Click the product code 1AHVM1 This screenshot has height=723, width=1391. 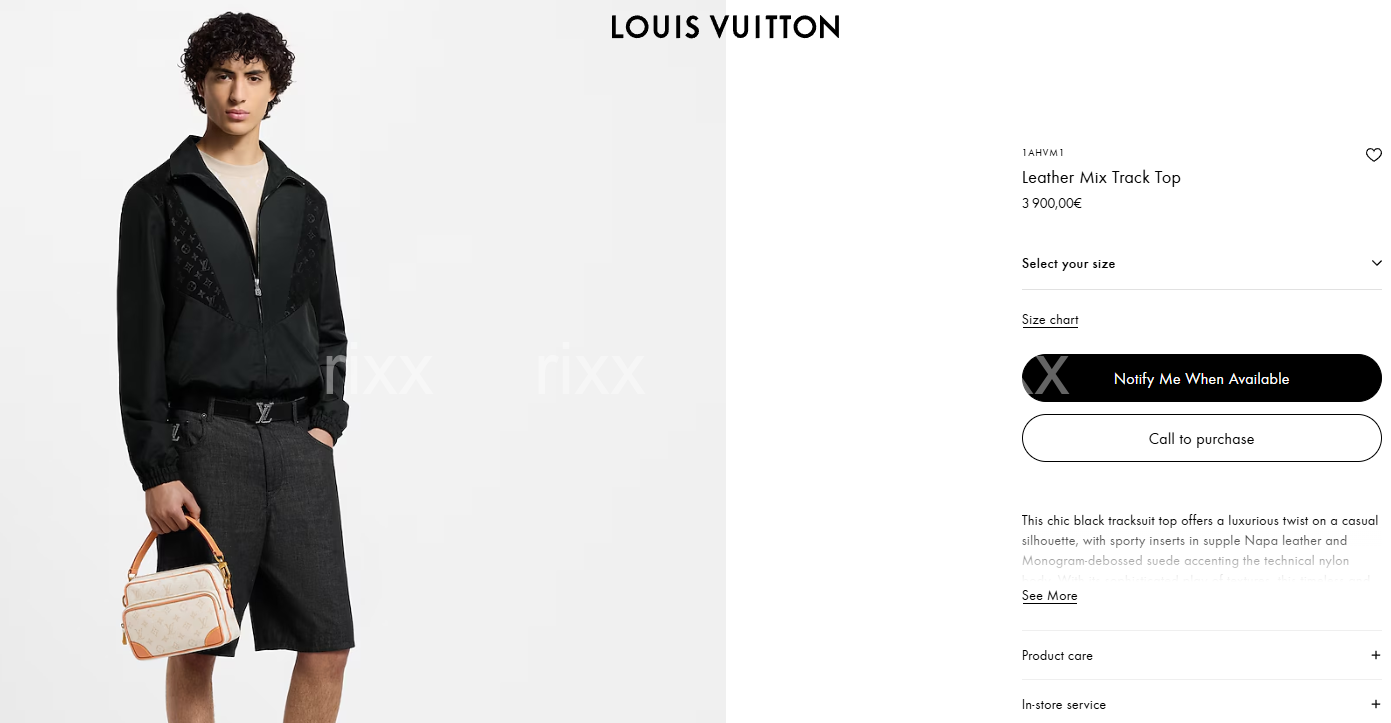click(1043, 153)
